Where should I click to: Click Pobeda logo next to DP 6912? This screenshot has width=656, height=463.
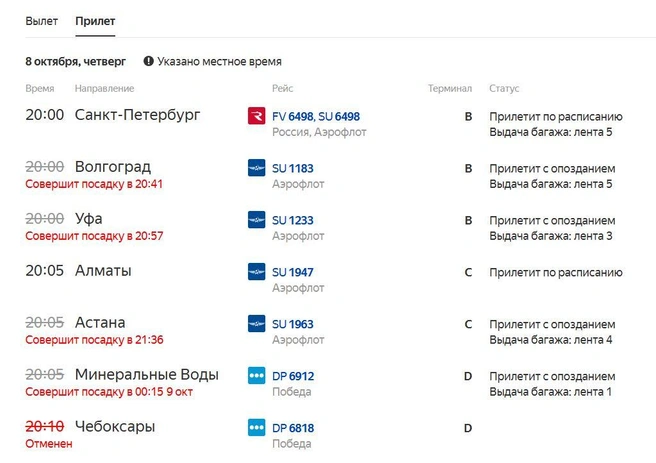click(x=256, y=375)
